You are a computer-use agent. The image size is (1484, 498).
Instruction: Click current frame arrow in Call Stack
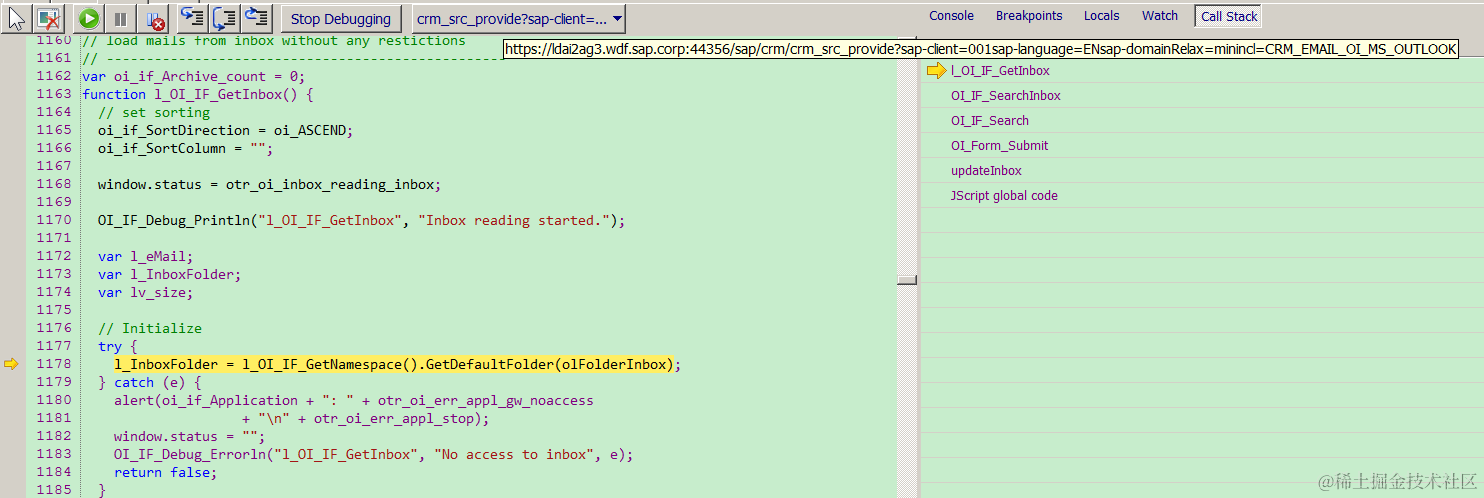point(937,71)
